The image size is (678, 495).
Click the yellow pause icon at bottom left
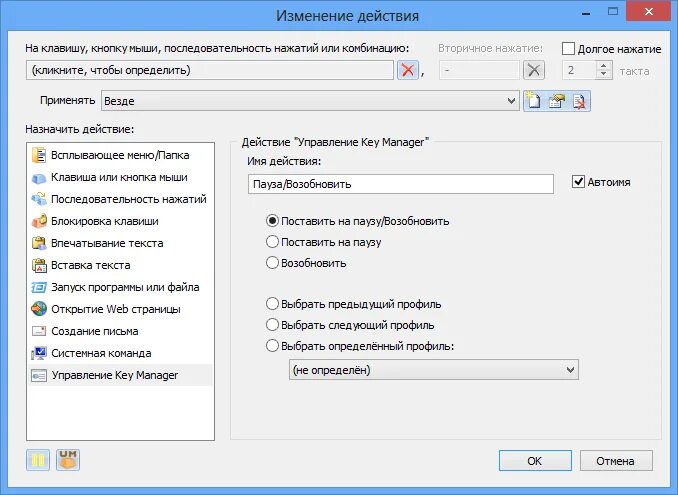[38, 460]
